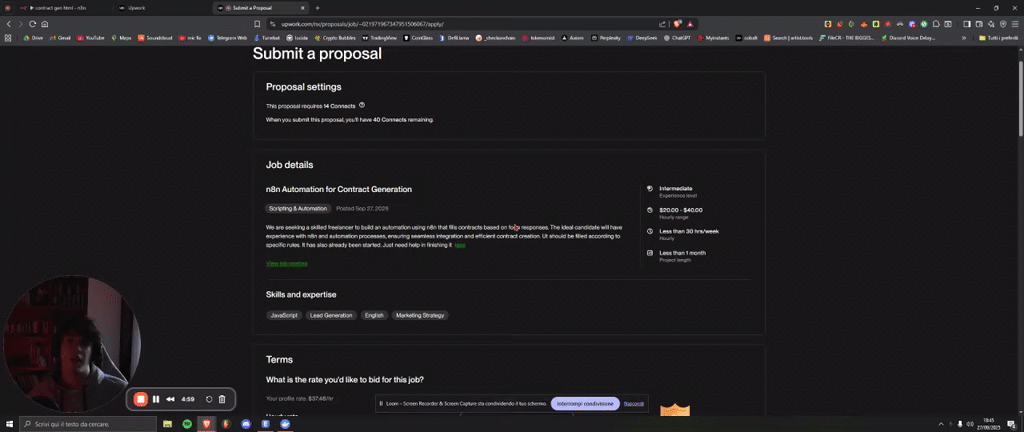The height and width of the screenshot is (432, 1024).
Task: Click the $20.00 - $40.00 hourly range text
Action: (x=680, y=210)
